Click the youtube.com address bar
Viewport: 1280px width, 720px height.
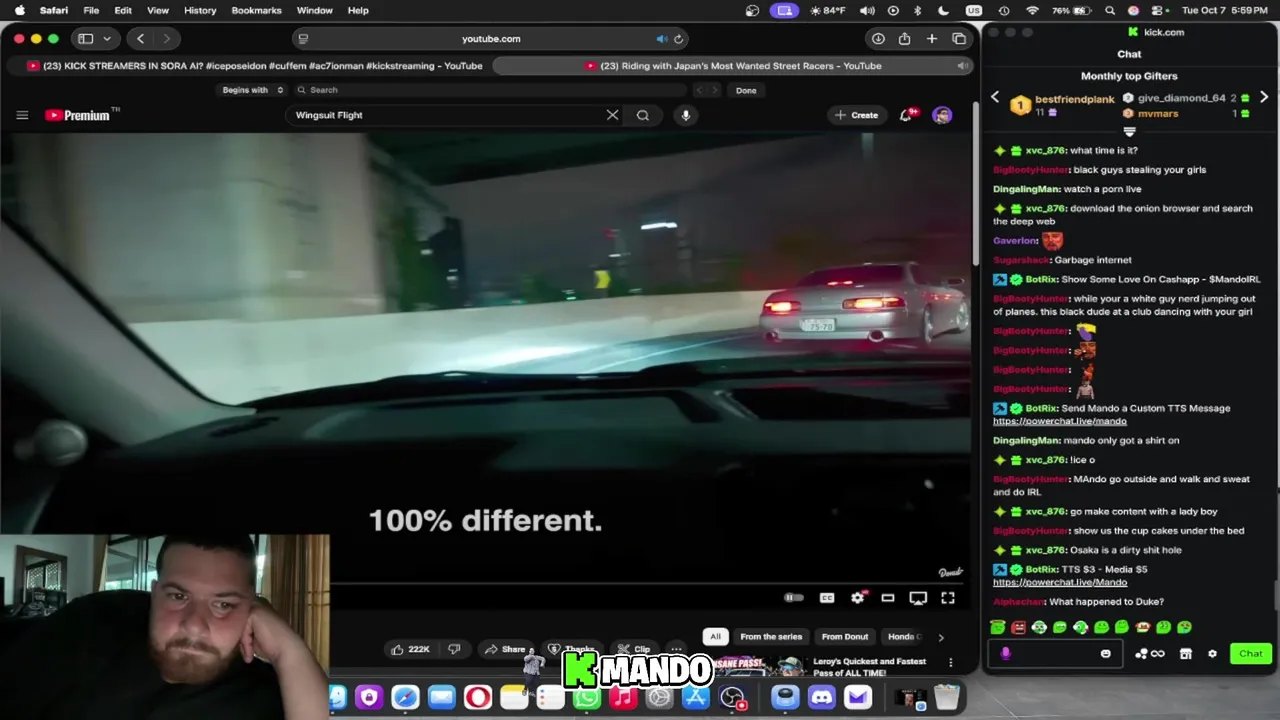click(x=491, y=39)
